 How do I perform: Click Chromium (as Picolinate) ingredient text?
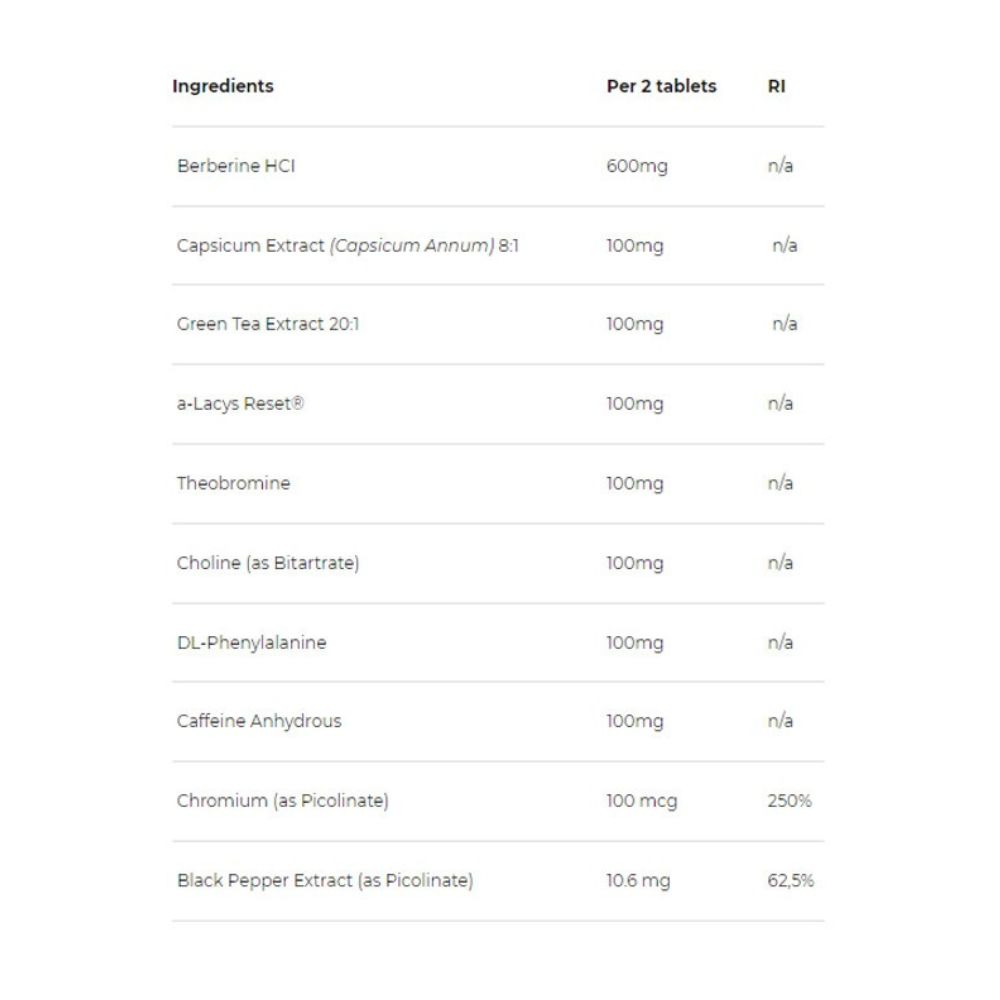[282, 801]
